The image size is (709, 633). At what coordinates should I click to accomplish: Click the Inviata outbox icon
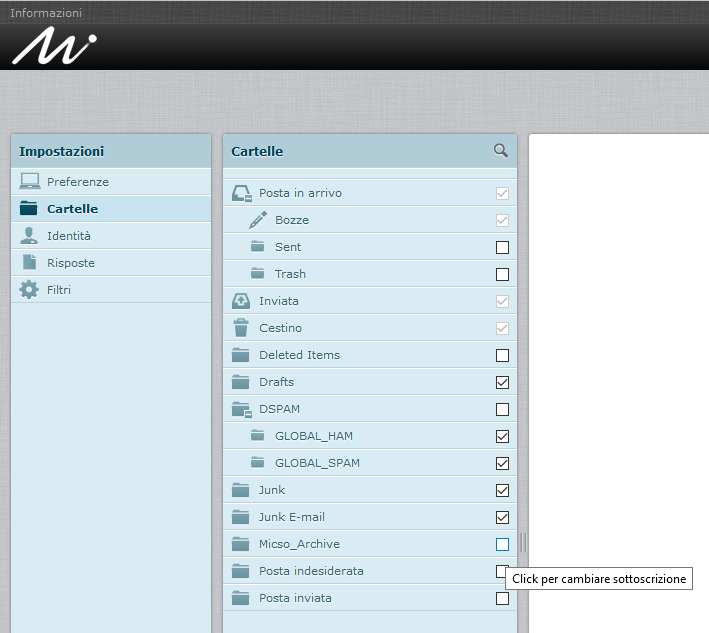(240, 301)
